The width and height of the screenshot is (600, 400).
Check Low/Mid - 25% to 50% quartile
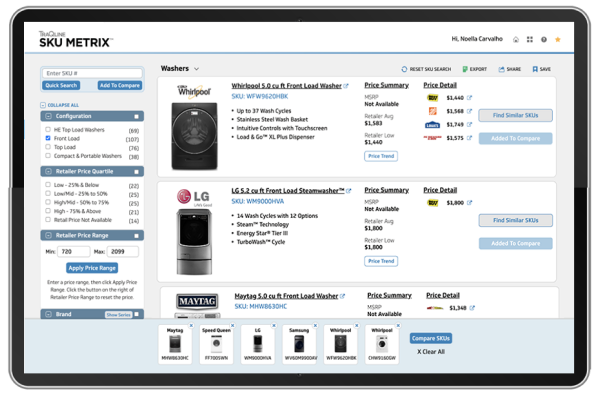(x=48, y=193)
